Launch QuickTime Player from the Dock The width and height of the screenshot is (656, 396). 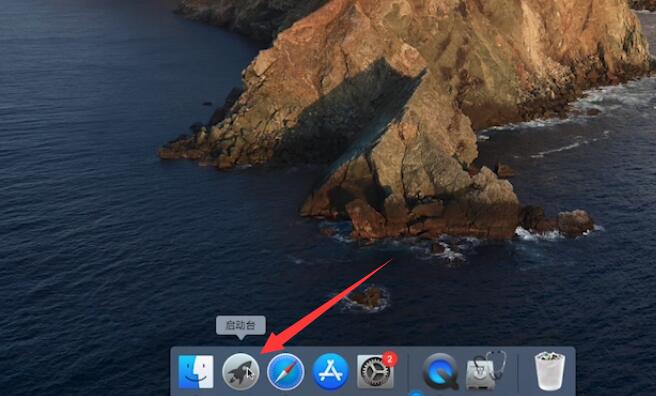coord(441,372)
